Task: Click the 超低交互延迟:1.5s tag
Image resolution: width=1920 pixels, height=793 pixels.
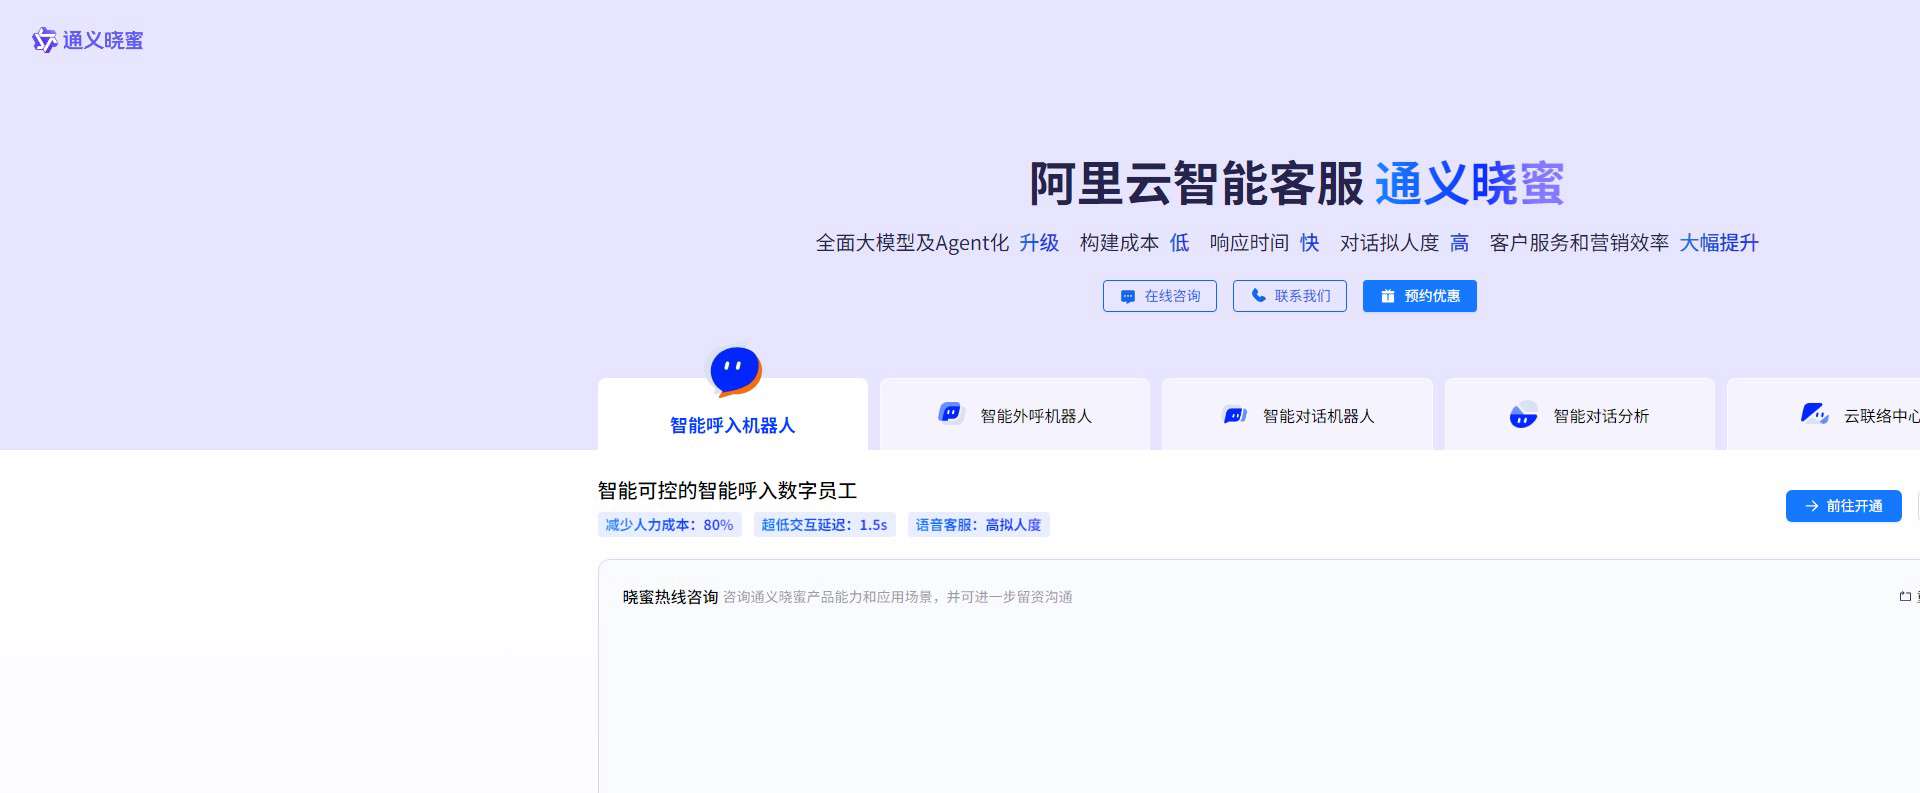Action: (825, 525)
